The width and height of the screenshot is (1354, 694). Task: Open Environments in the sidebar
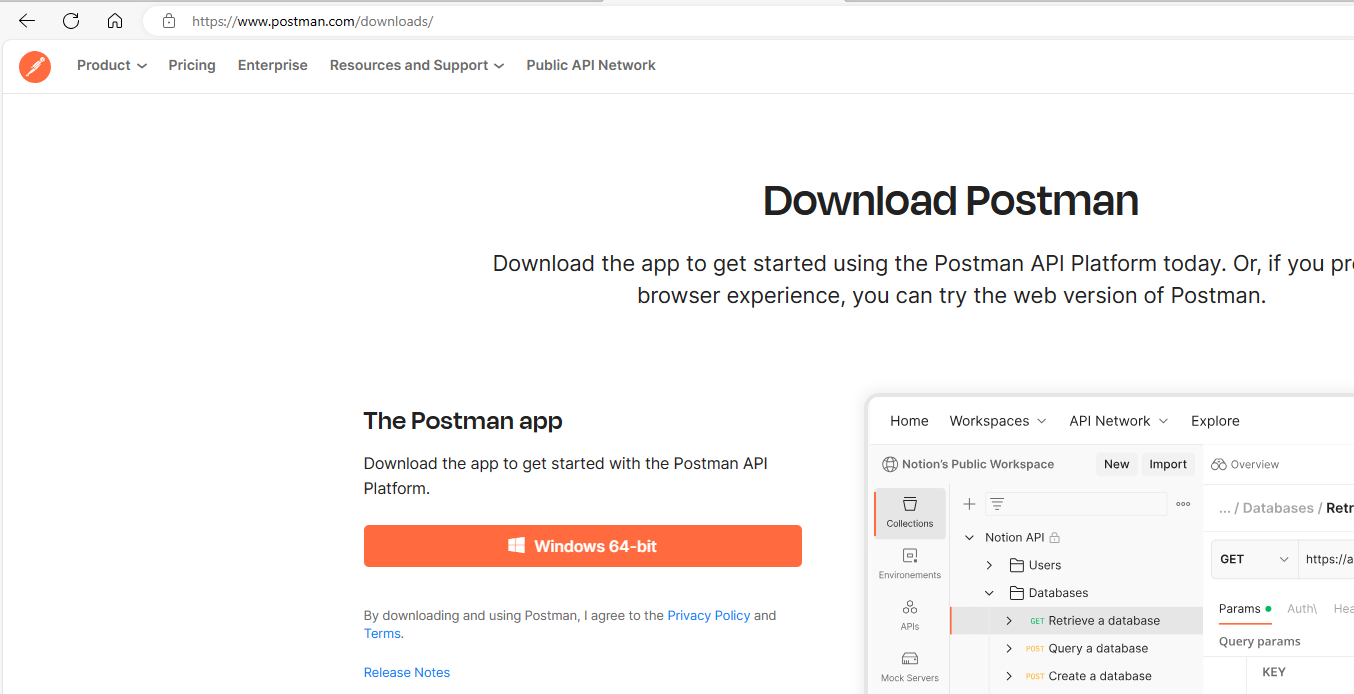tap(910, 564)
